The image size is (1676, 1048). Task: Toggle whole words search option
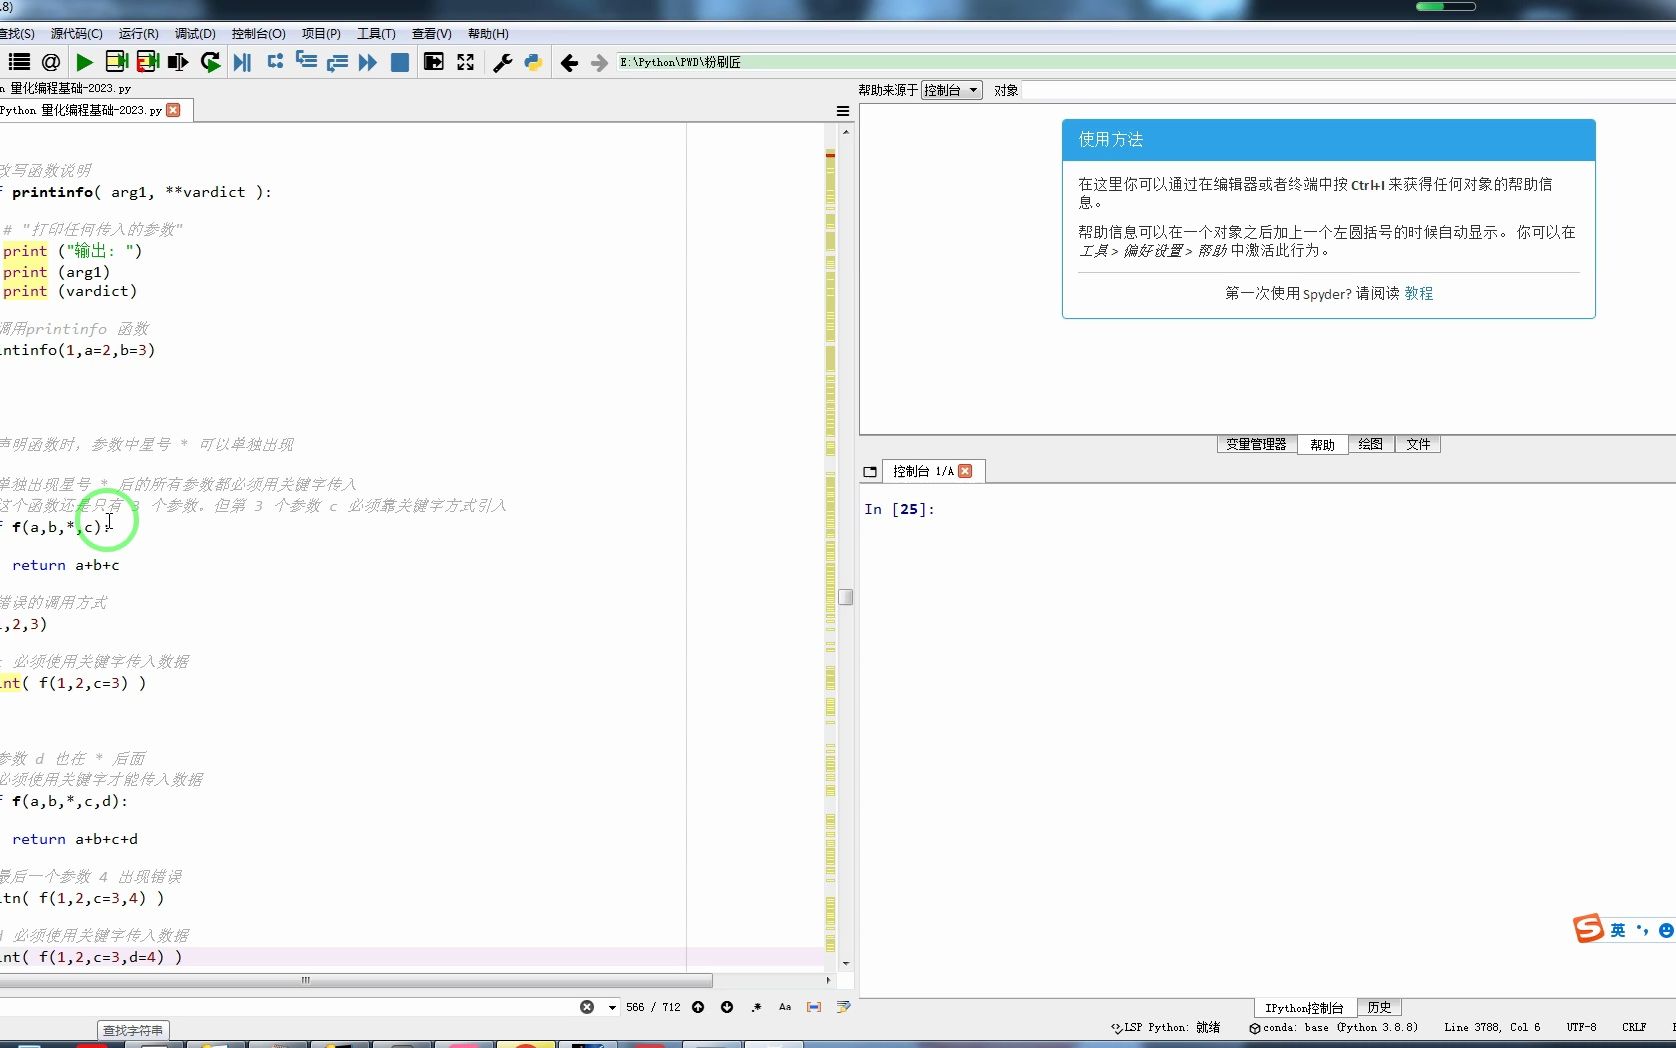pos(814,1007)
